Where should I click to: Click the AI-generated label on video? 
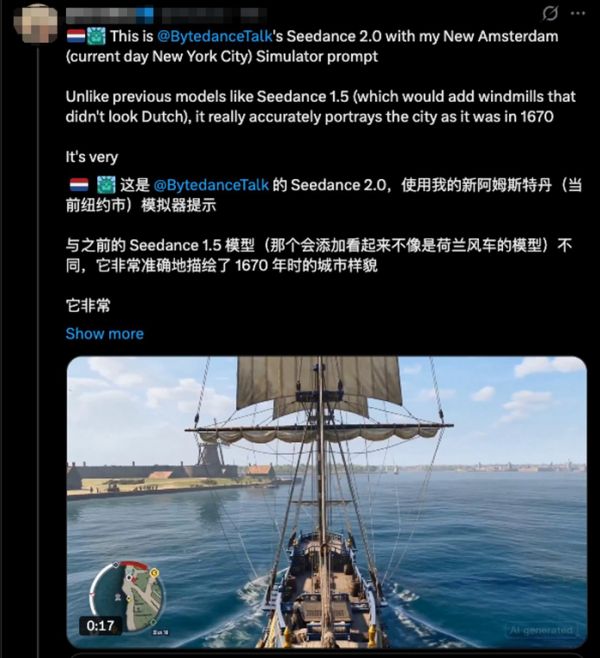[x=541, y=630]
